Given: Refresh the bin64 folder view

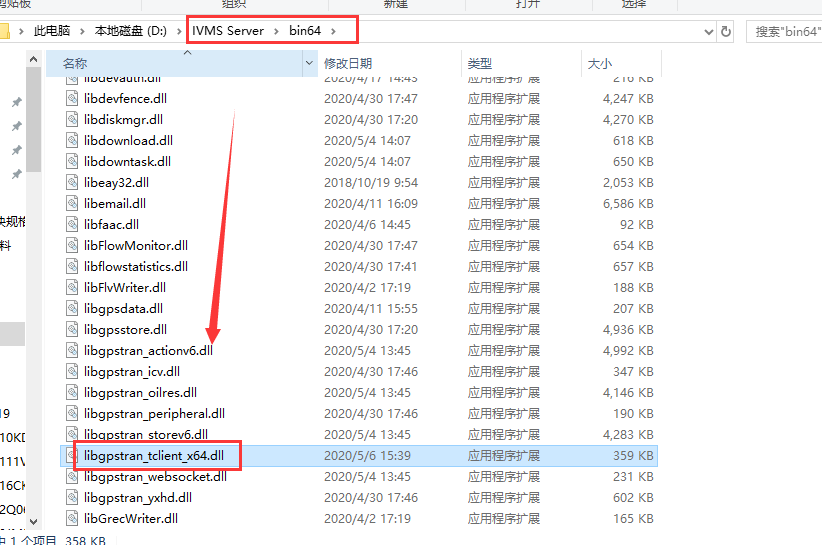Looking at the screenshot, I should pyautogui.click(x=726, y=31).
